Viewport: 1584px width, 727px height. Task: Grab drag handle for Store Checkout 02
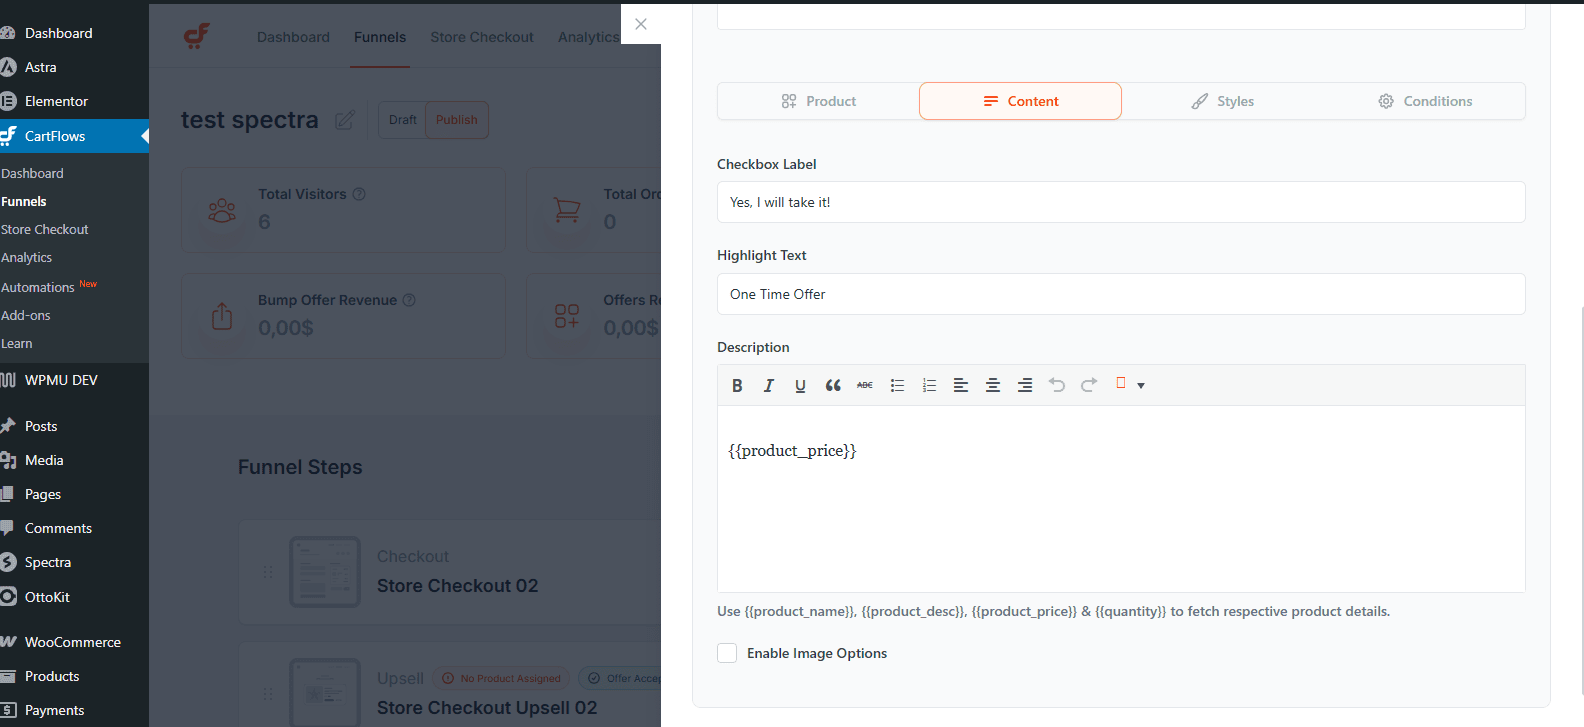[267, 572]
